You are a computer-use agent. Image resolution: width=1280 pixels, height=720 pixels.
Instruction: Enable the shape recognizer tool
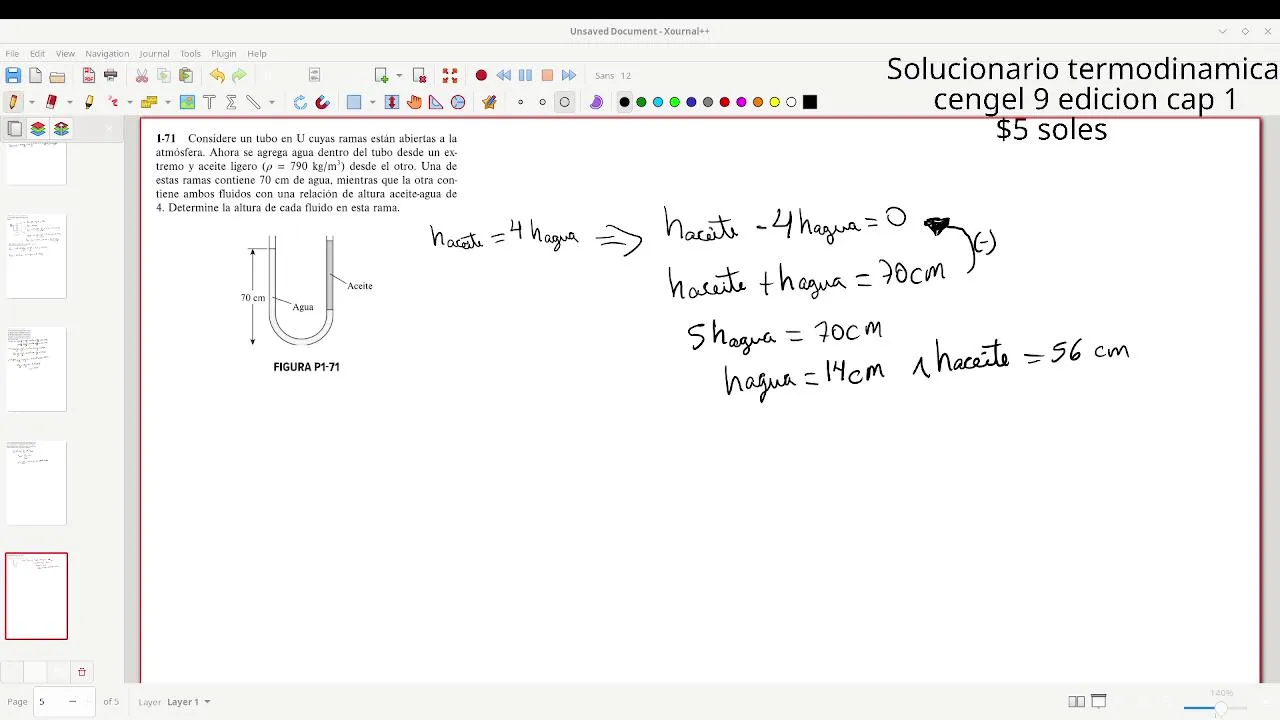pyautogui.click(x=112, y=102)
